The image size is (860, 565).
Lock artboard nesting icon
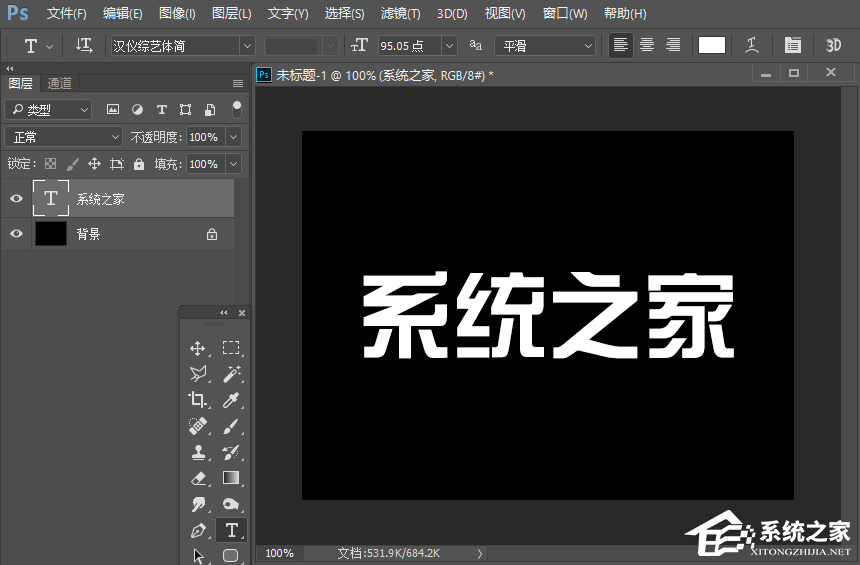pyautogui.click(x=117, y=163)
